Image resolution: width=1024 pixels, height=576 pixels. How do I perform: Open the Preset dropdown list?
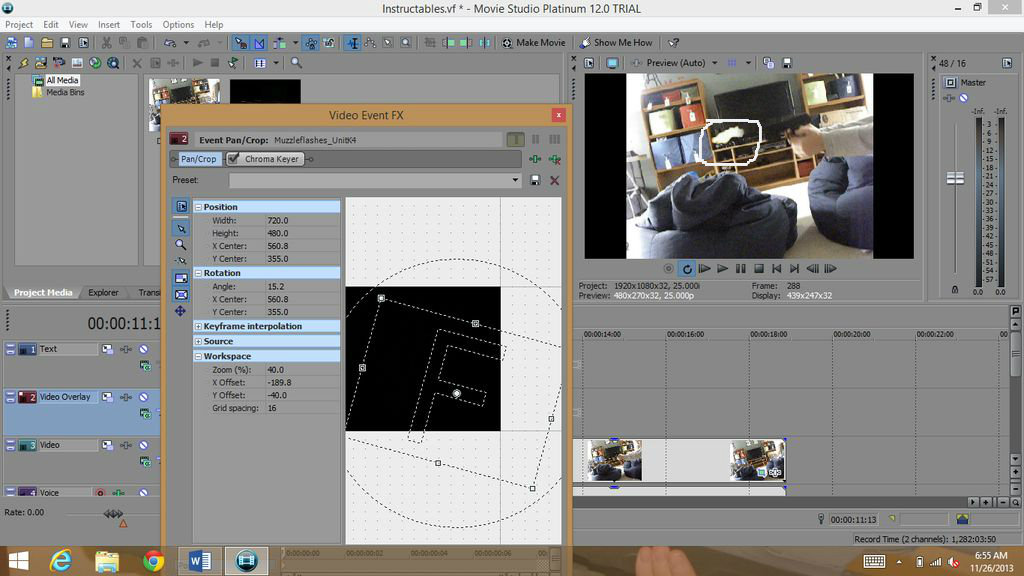515,180
